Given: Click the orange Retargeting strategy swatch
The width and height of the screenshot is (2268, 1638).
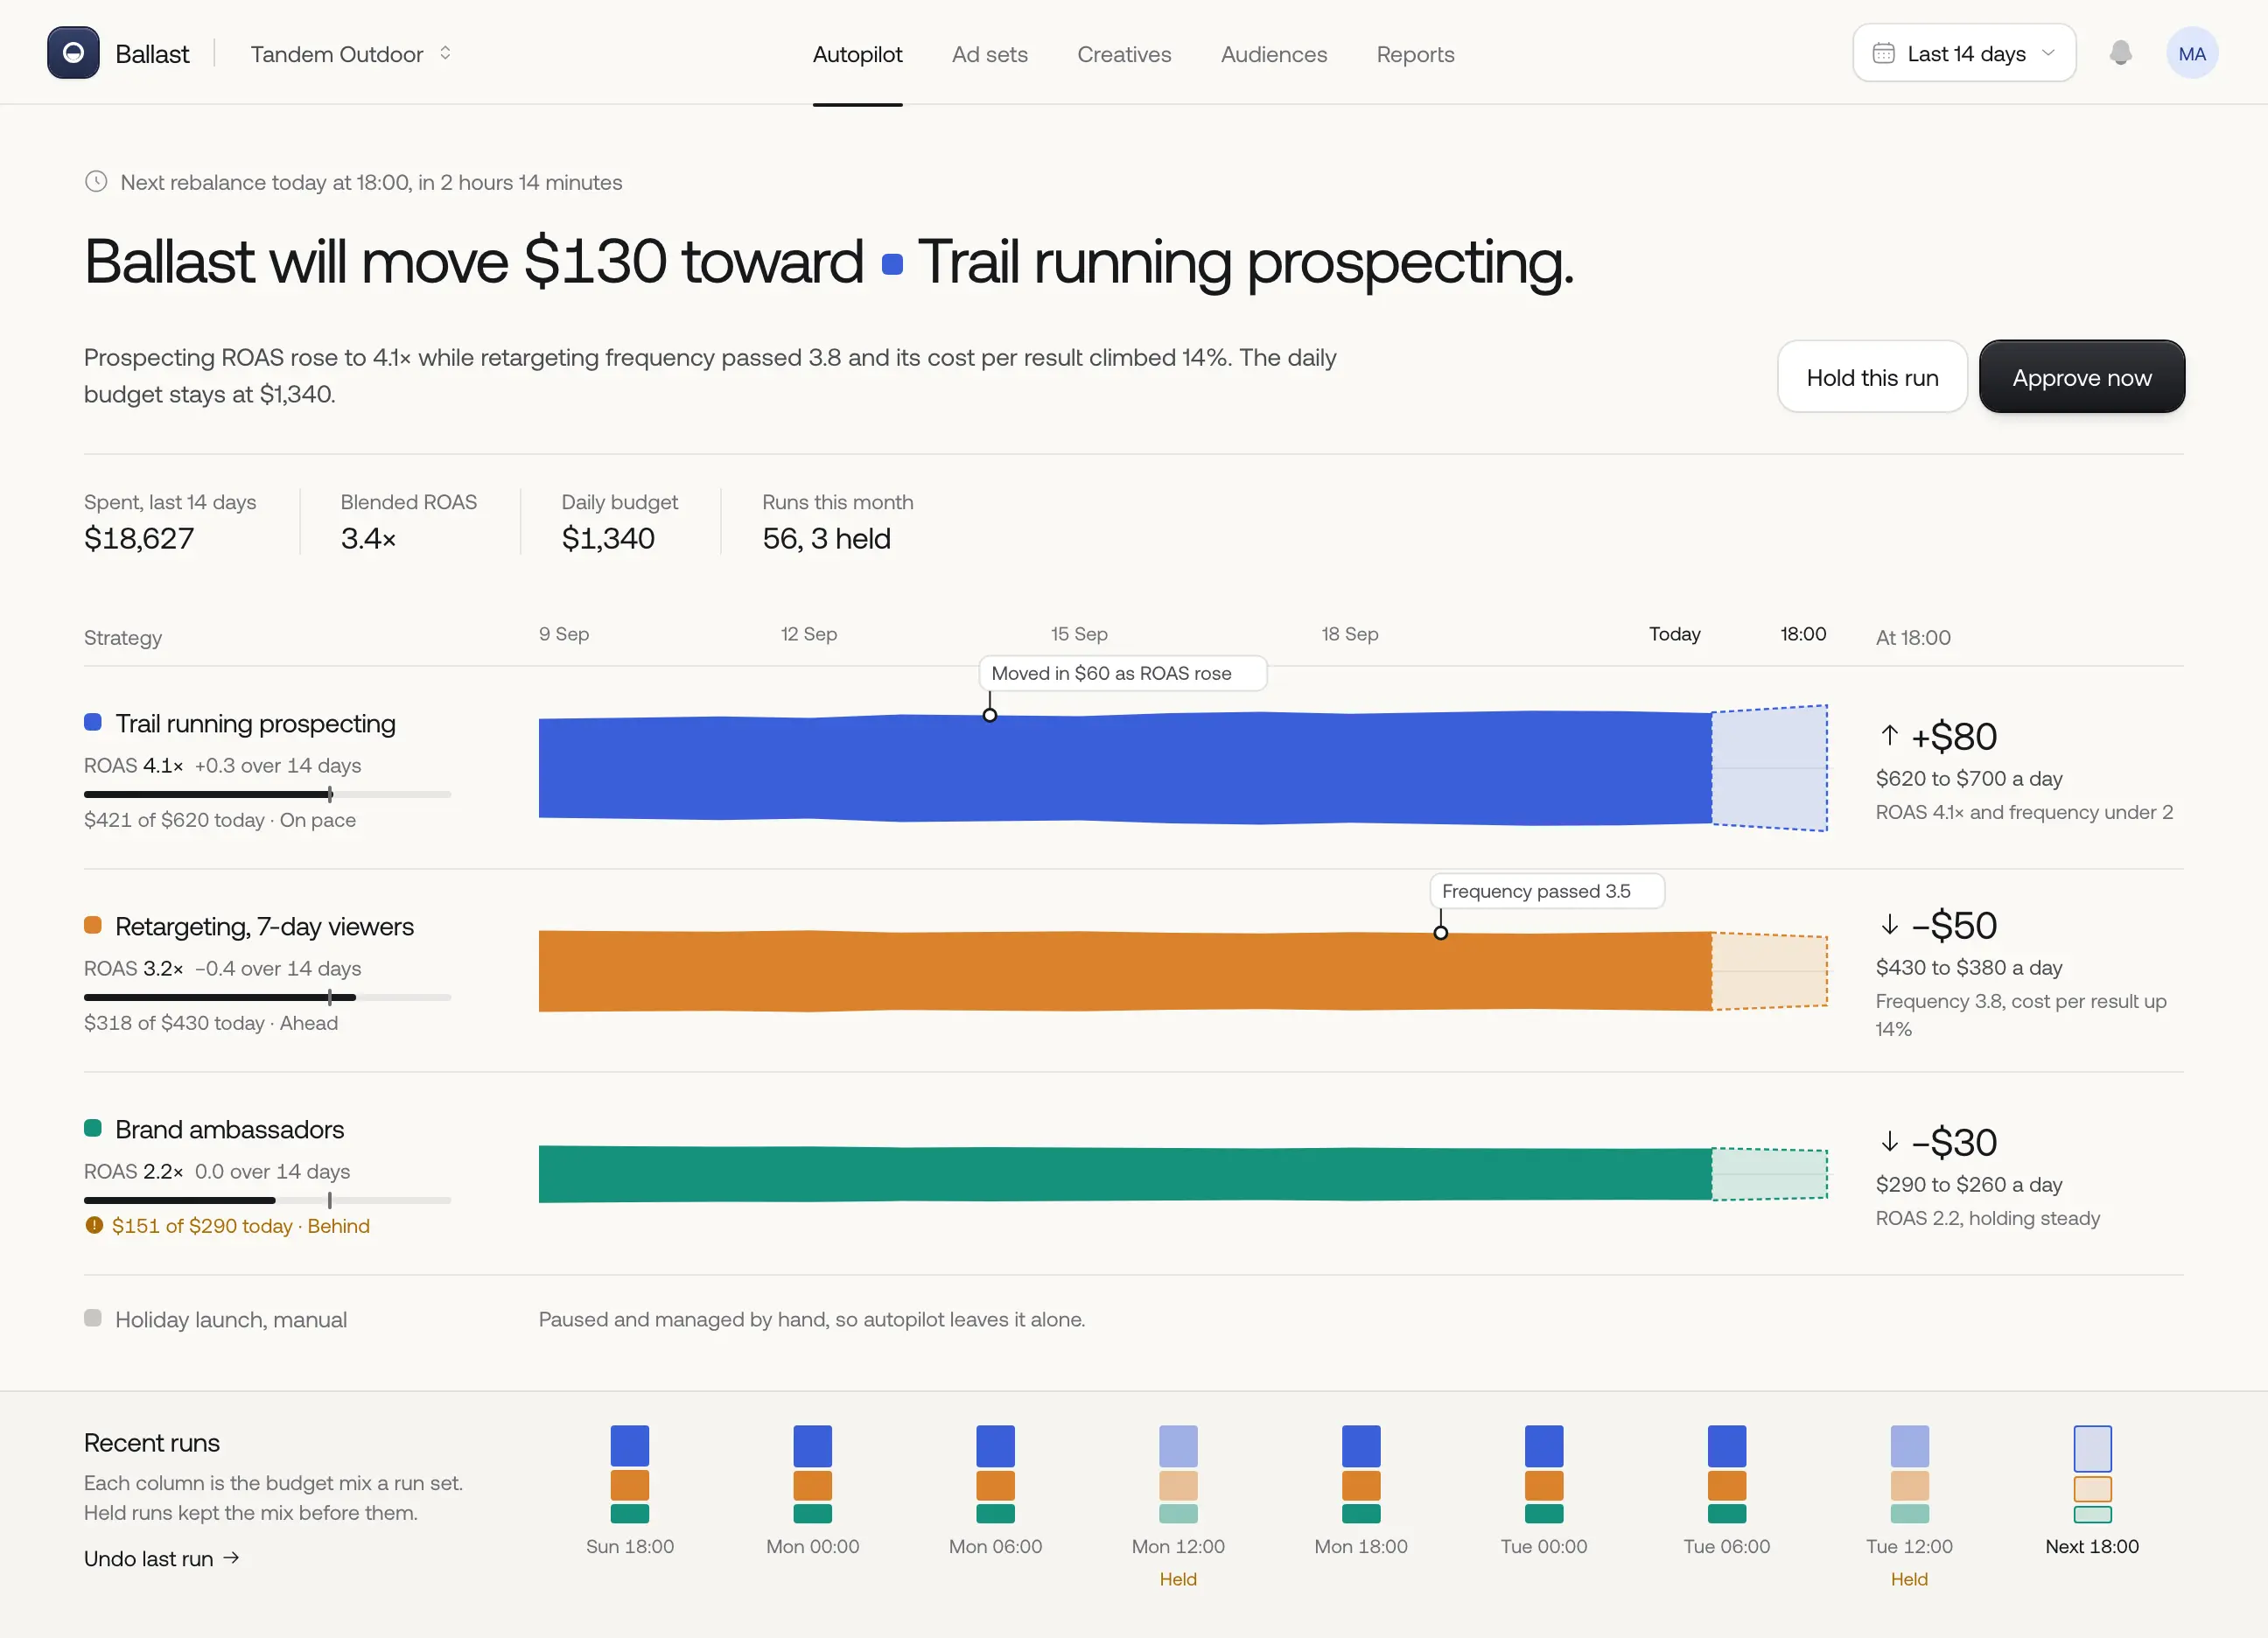Looking at the screenshot, I should (x=93, y=925).
